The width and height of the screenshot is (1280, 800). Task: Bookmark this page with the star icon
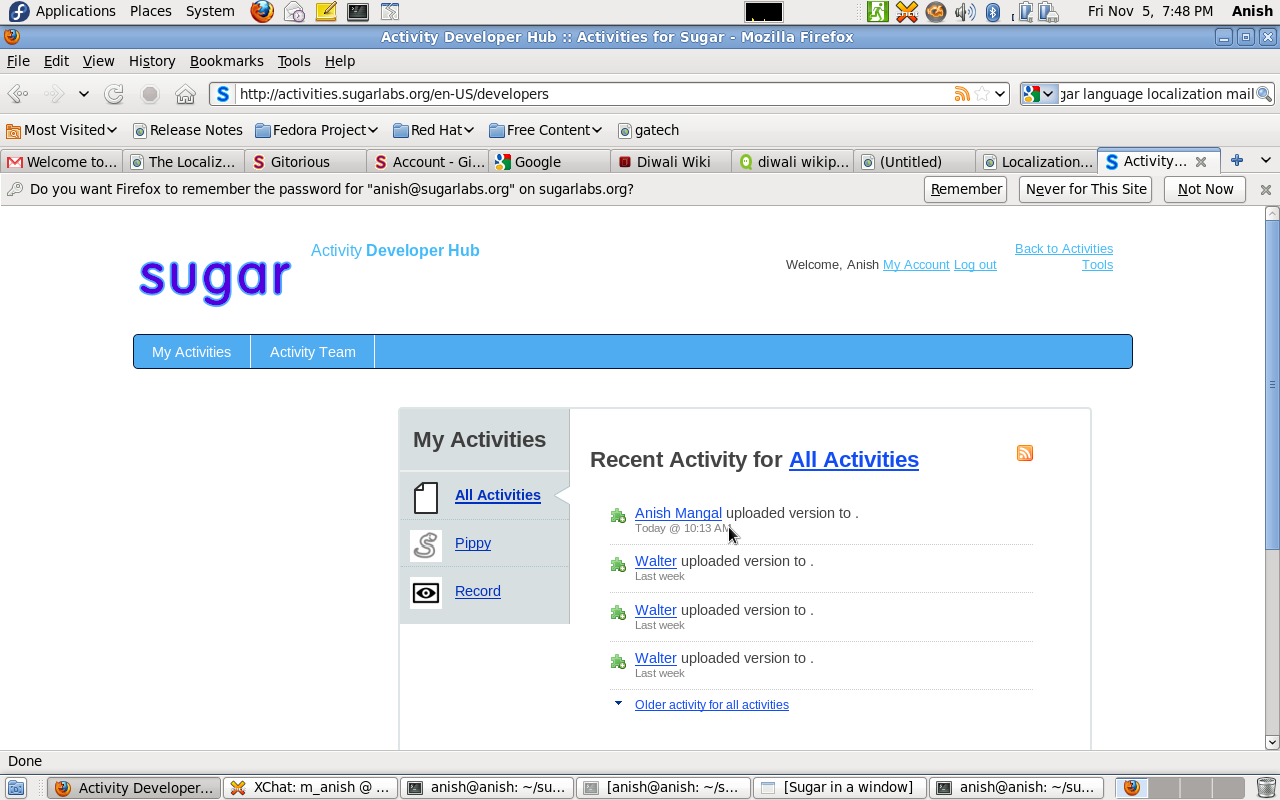click(982, 94)
